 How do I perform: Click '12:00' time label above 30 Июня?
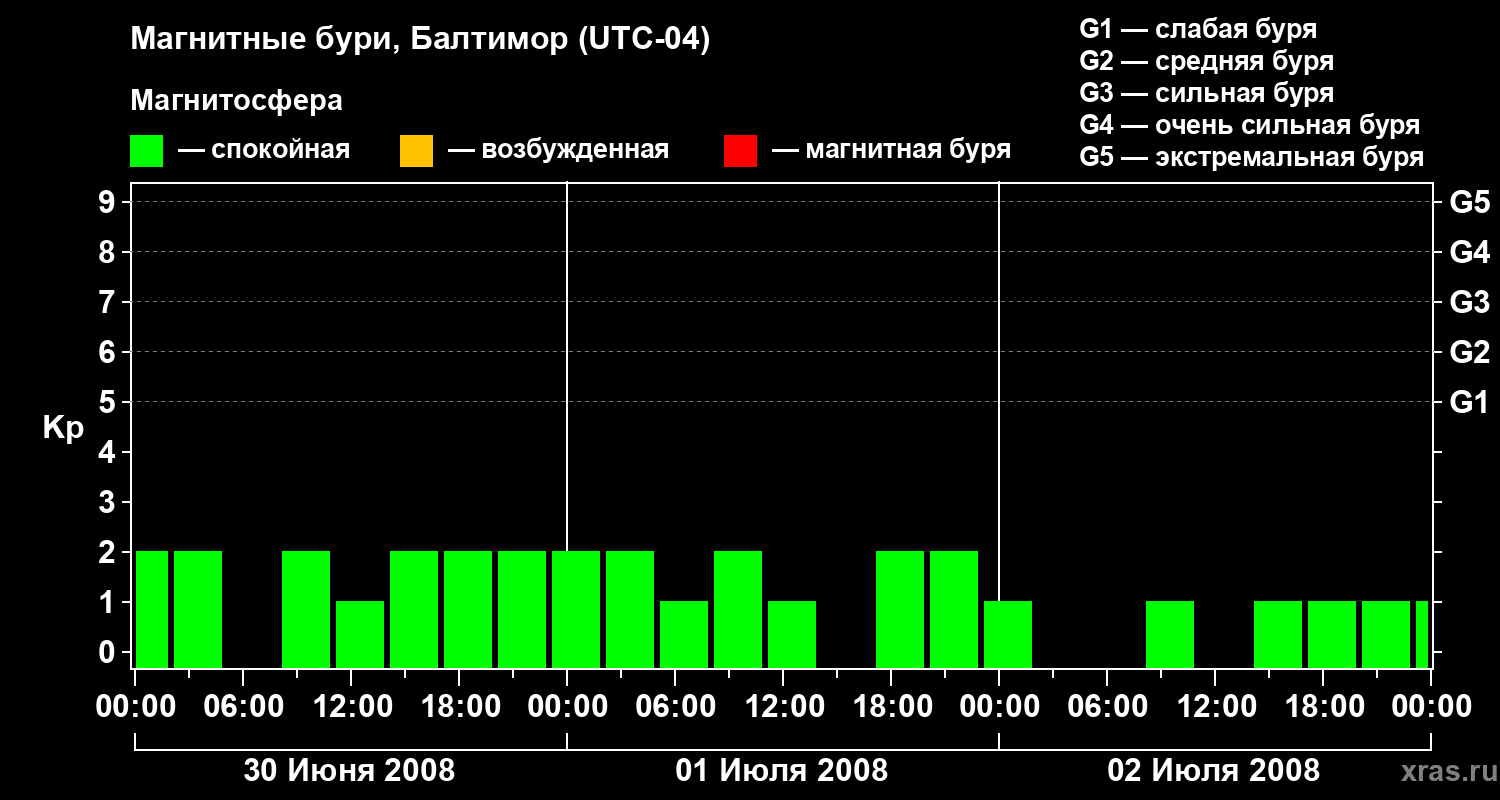pyautogui.click(x=351, y=707)
